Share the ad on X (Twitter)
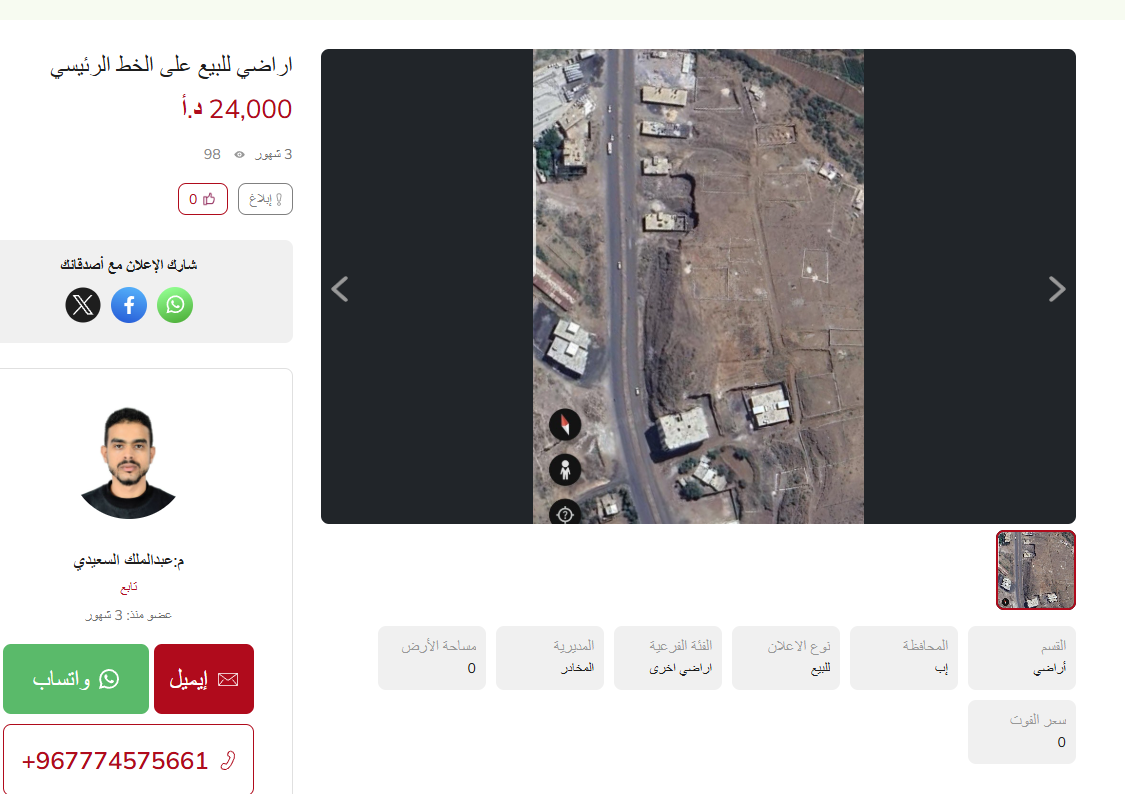This screenshot has height=794, width=1125. click(x=83, y=305)
